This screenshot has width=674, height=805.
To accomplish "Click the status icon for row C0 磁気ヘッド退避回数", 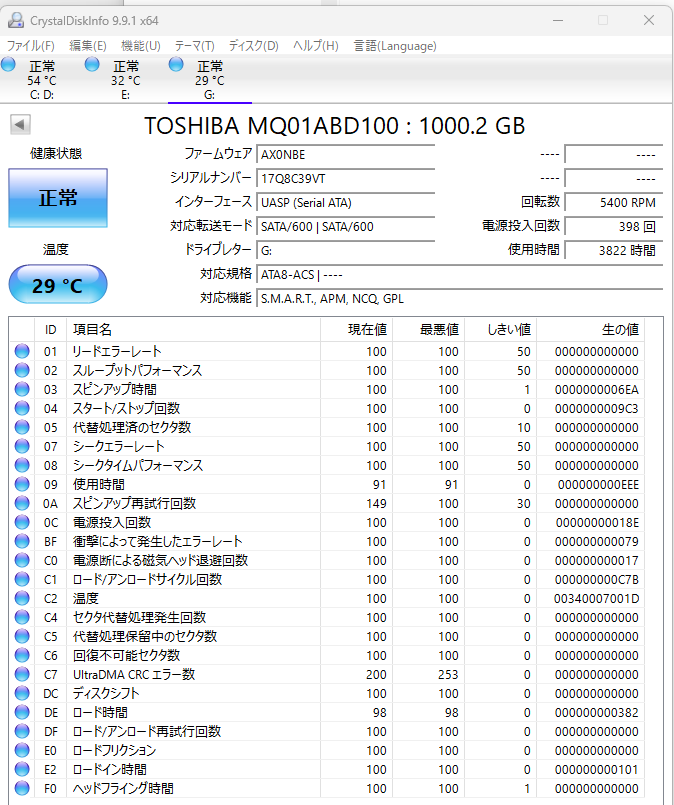I will [22, 560].
